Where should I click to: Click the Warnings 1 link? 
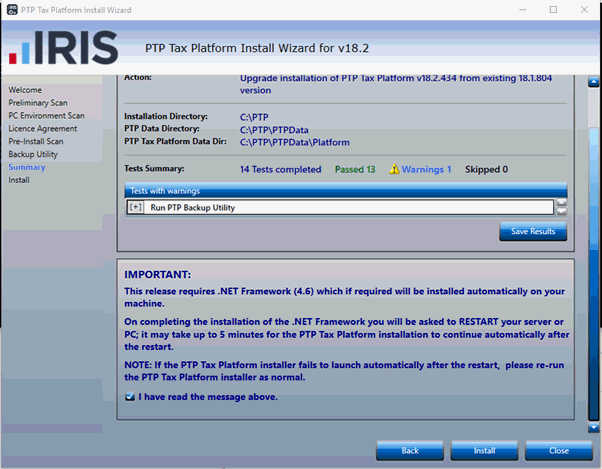click(426, 169)
